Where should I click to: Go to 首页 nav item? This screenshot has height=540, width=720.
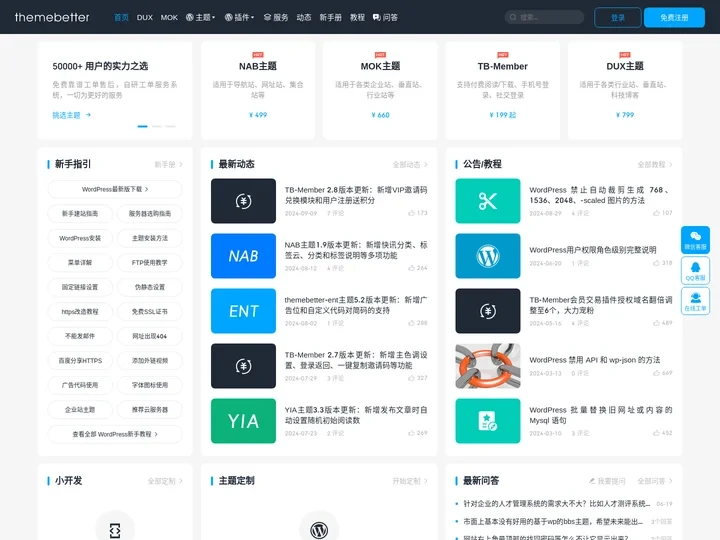pos(121,17)
